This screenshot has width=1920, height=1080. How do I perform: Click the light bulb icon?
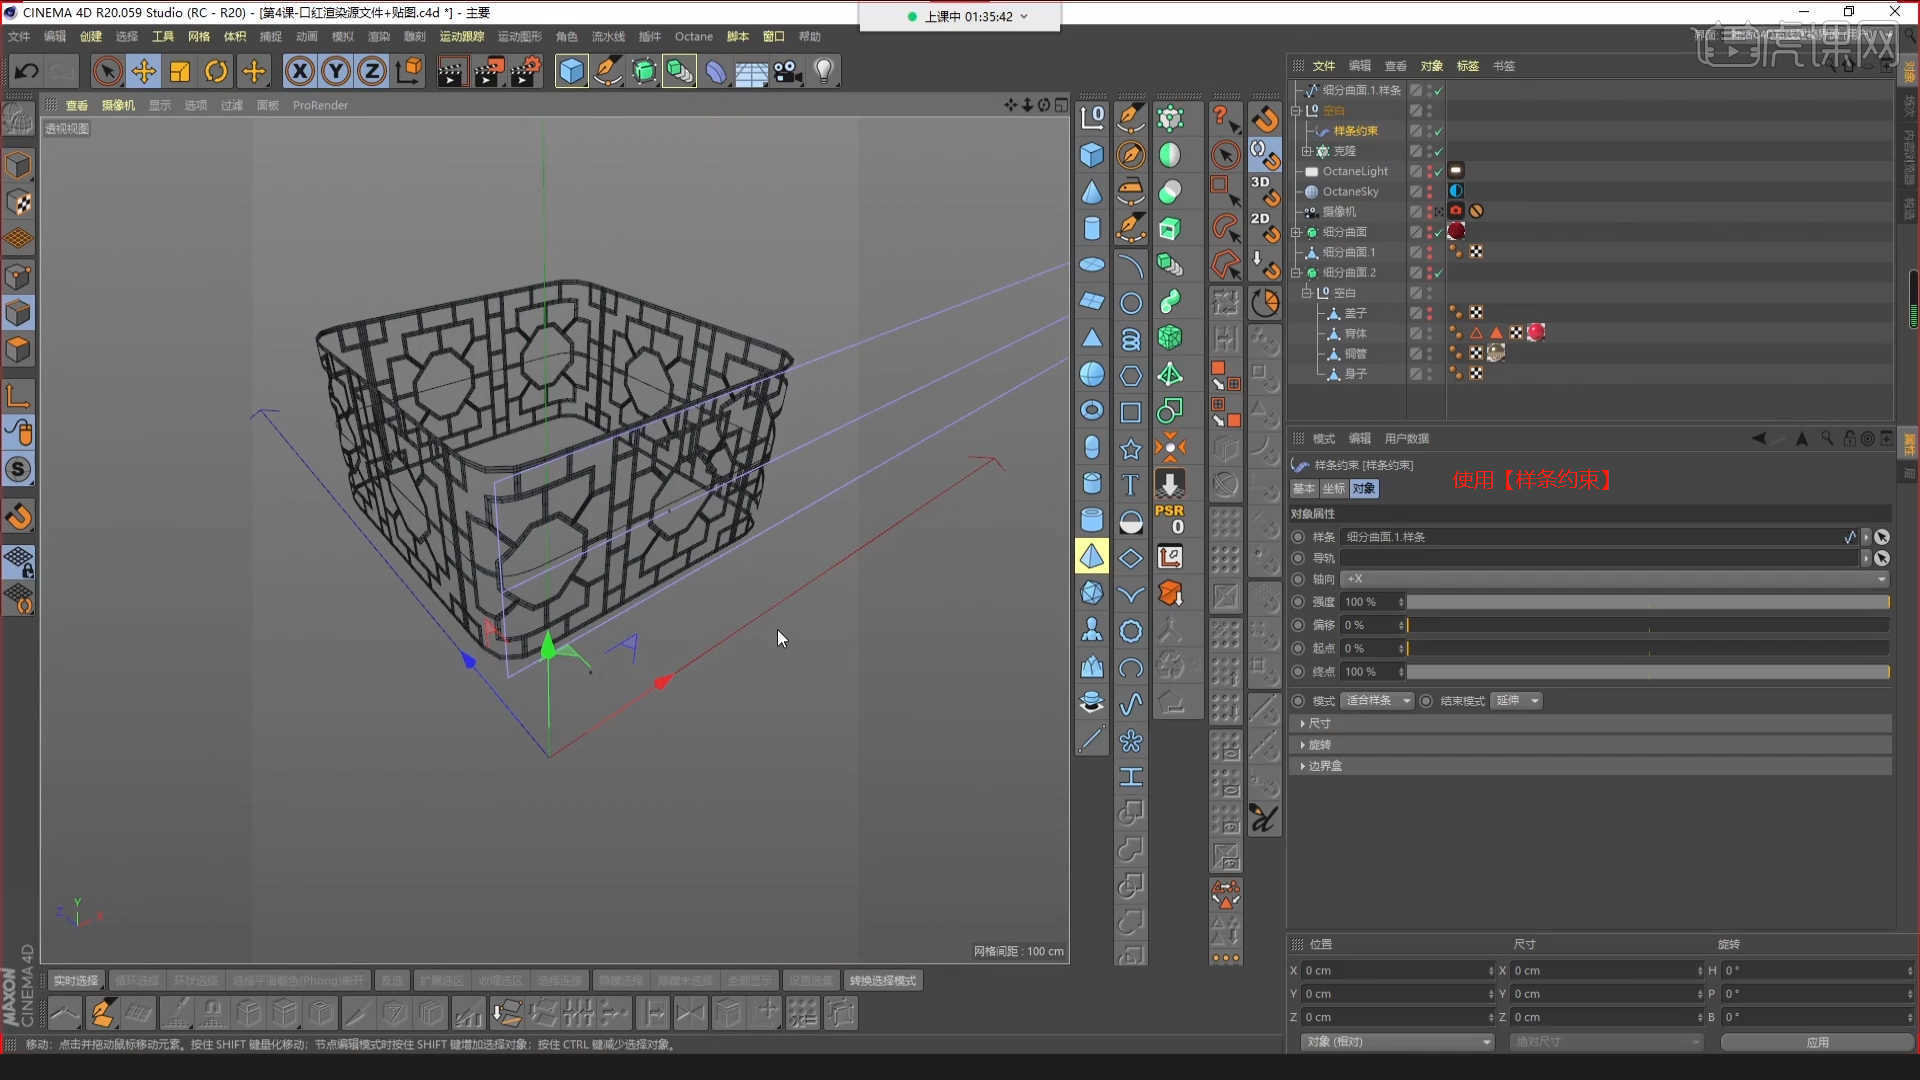[x=823, y=71]
